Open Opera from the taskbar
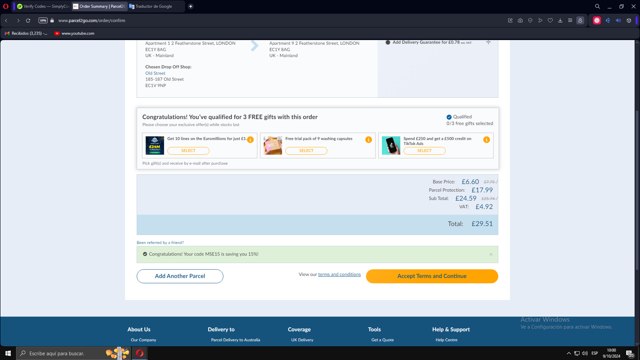The height and width of the screenshot is (360, 640). tap(140, 353)
